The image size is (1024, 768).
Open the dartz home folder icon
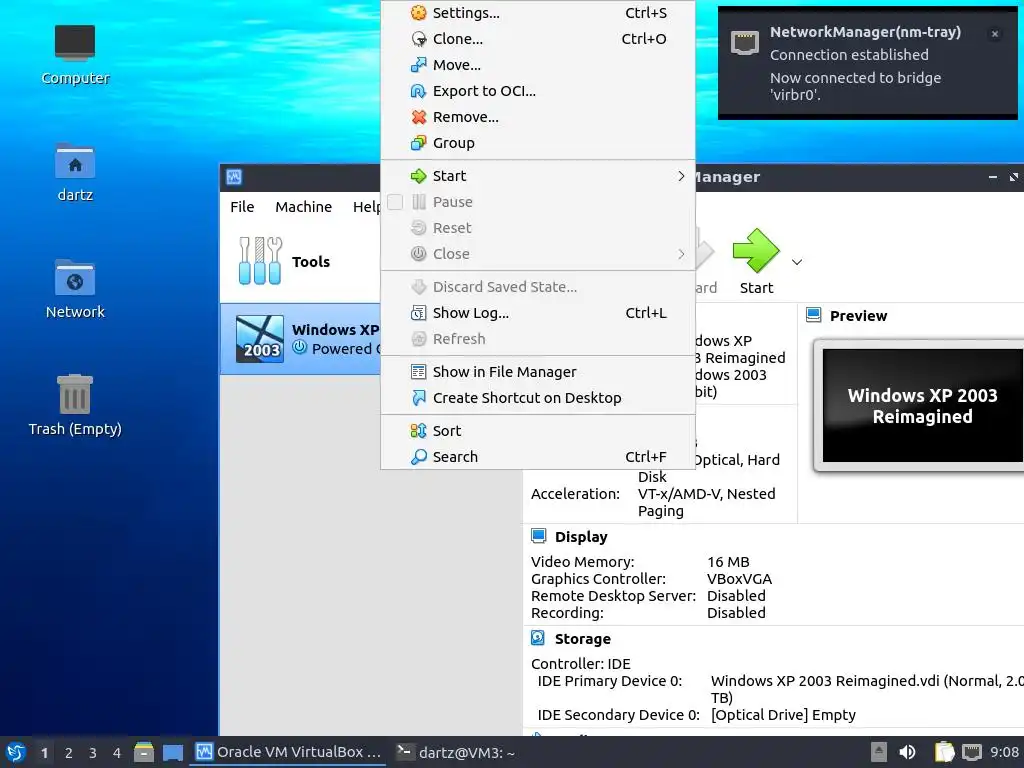[75, 172]
